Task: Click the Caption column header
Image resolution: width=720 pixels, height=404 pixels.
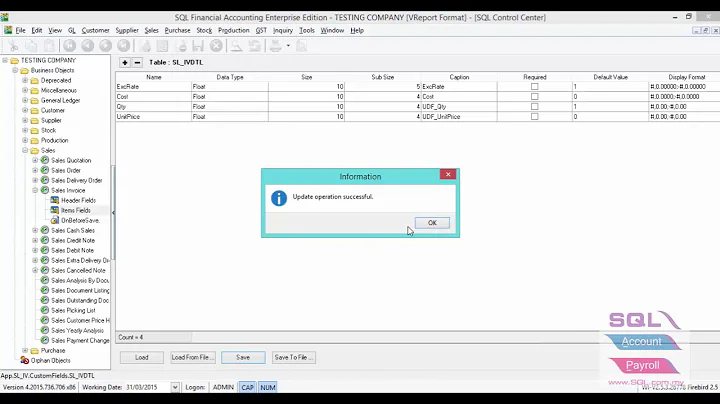Action: [x=459, y=77]
